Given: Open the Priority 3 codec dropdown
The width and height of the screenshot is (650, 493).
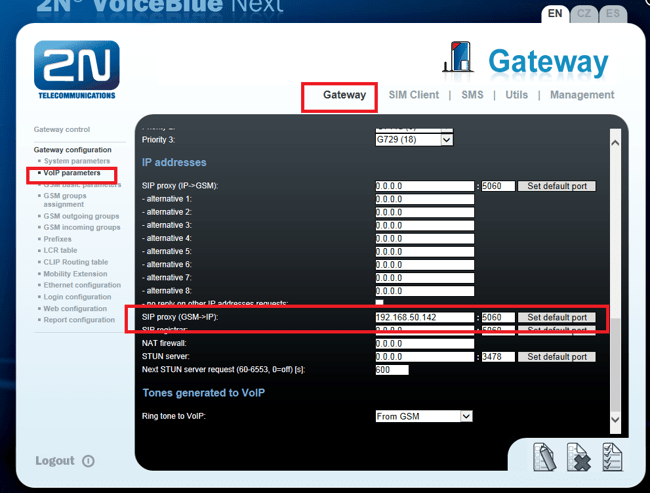Looking at the screenshot, I should coord(446,140).
